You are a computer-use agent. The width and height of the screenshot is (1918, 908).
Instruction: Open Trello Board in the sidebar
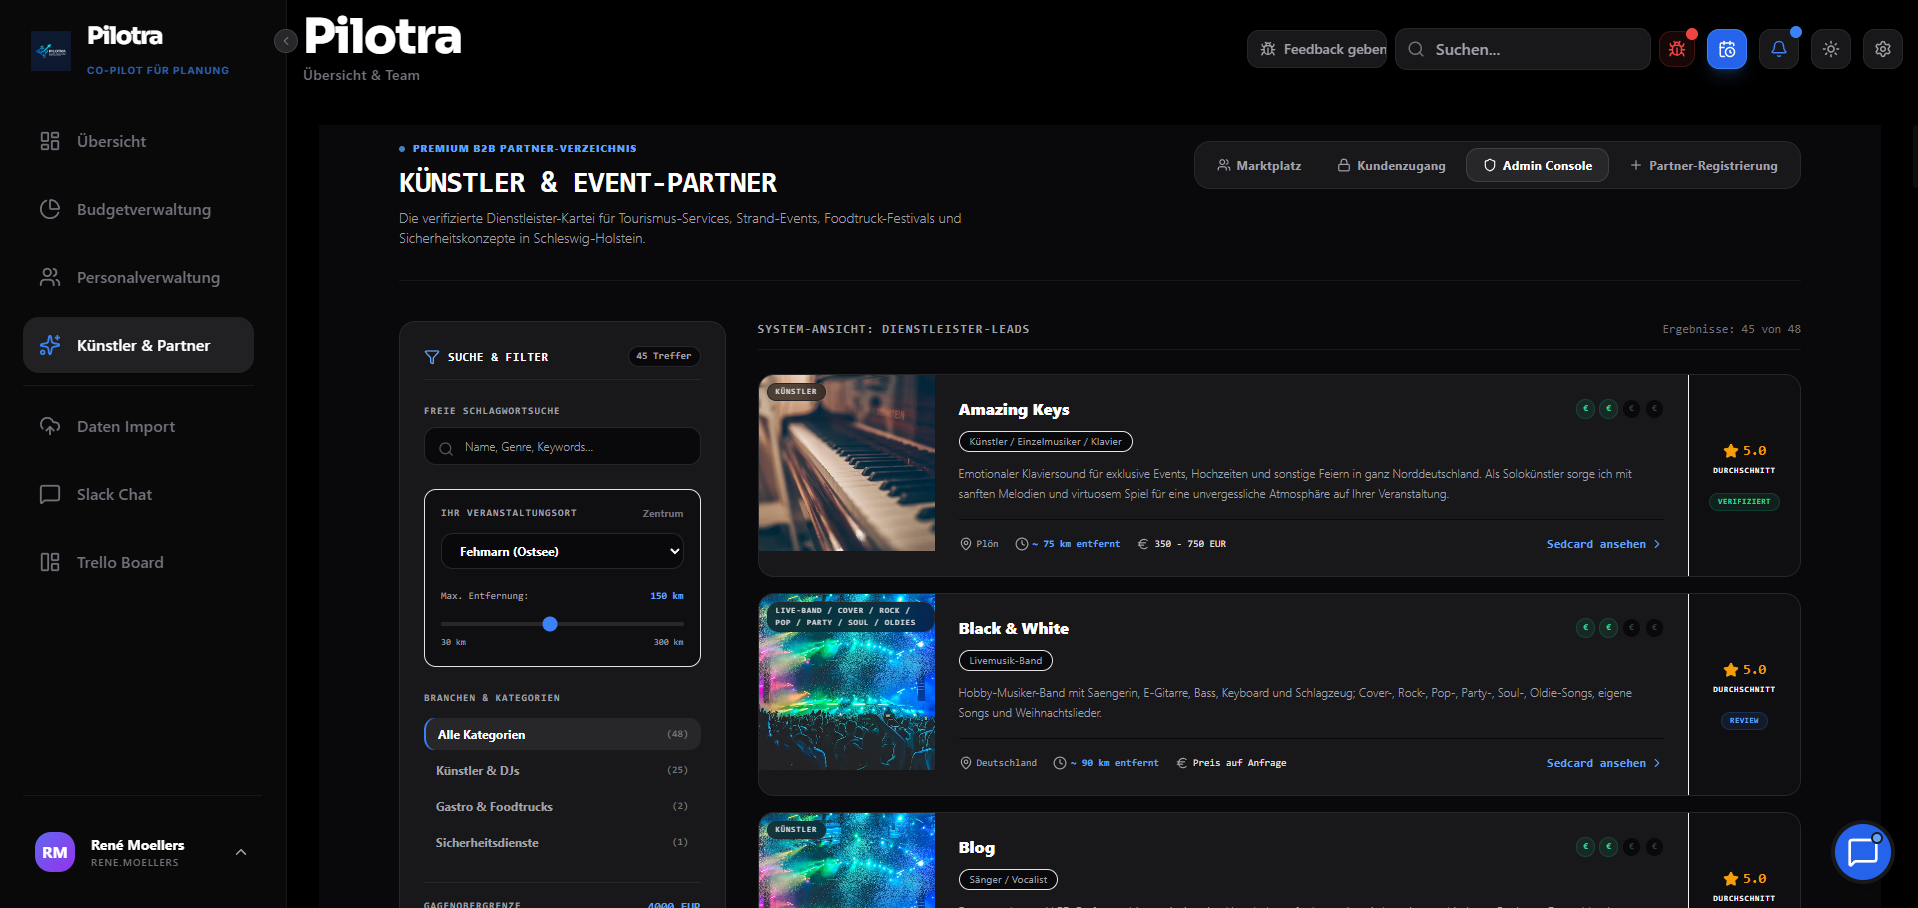click(x=138, y=562)
